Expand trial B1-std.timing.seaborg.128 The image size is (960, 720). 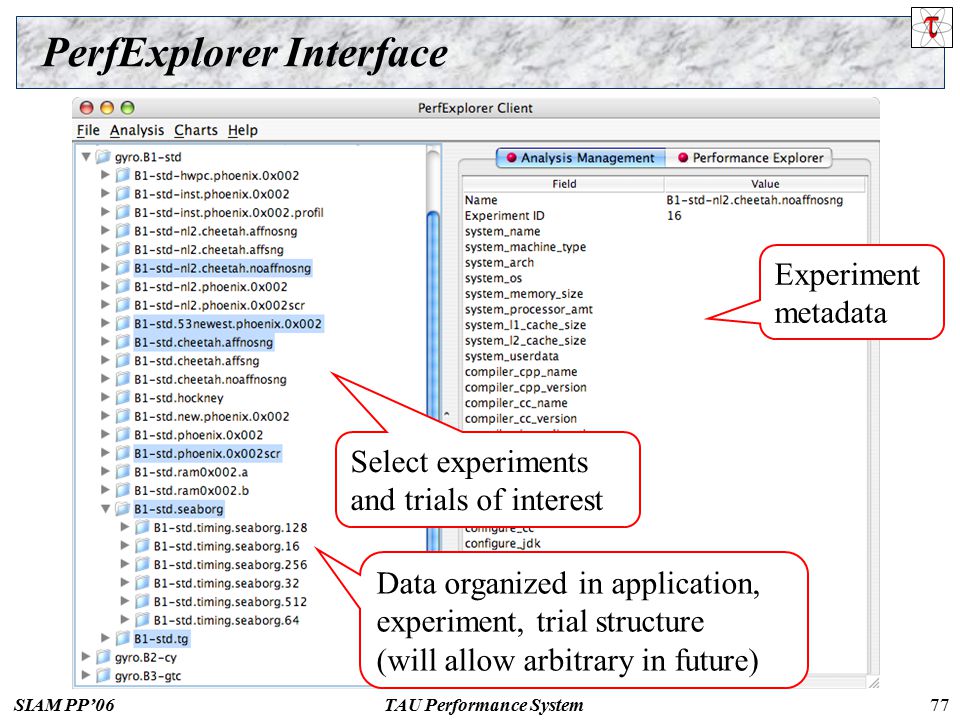point(125,527)
